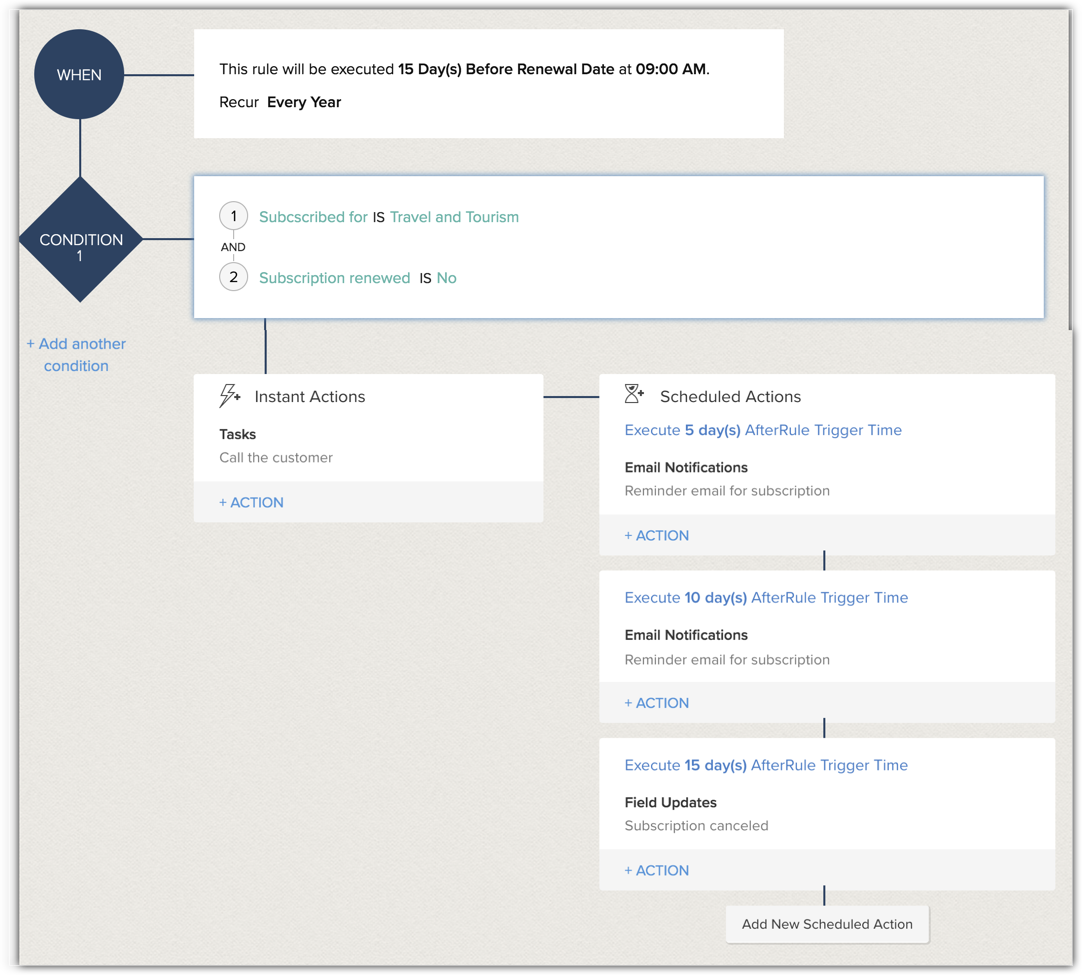Add another condition to the rule

[x=76, y=355]
